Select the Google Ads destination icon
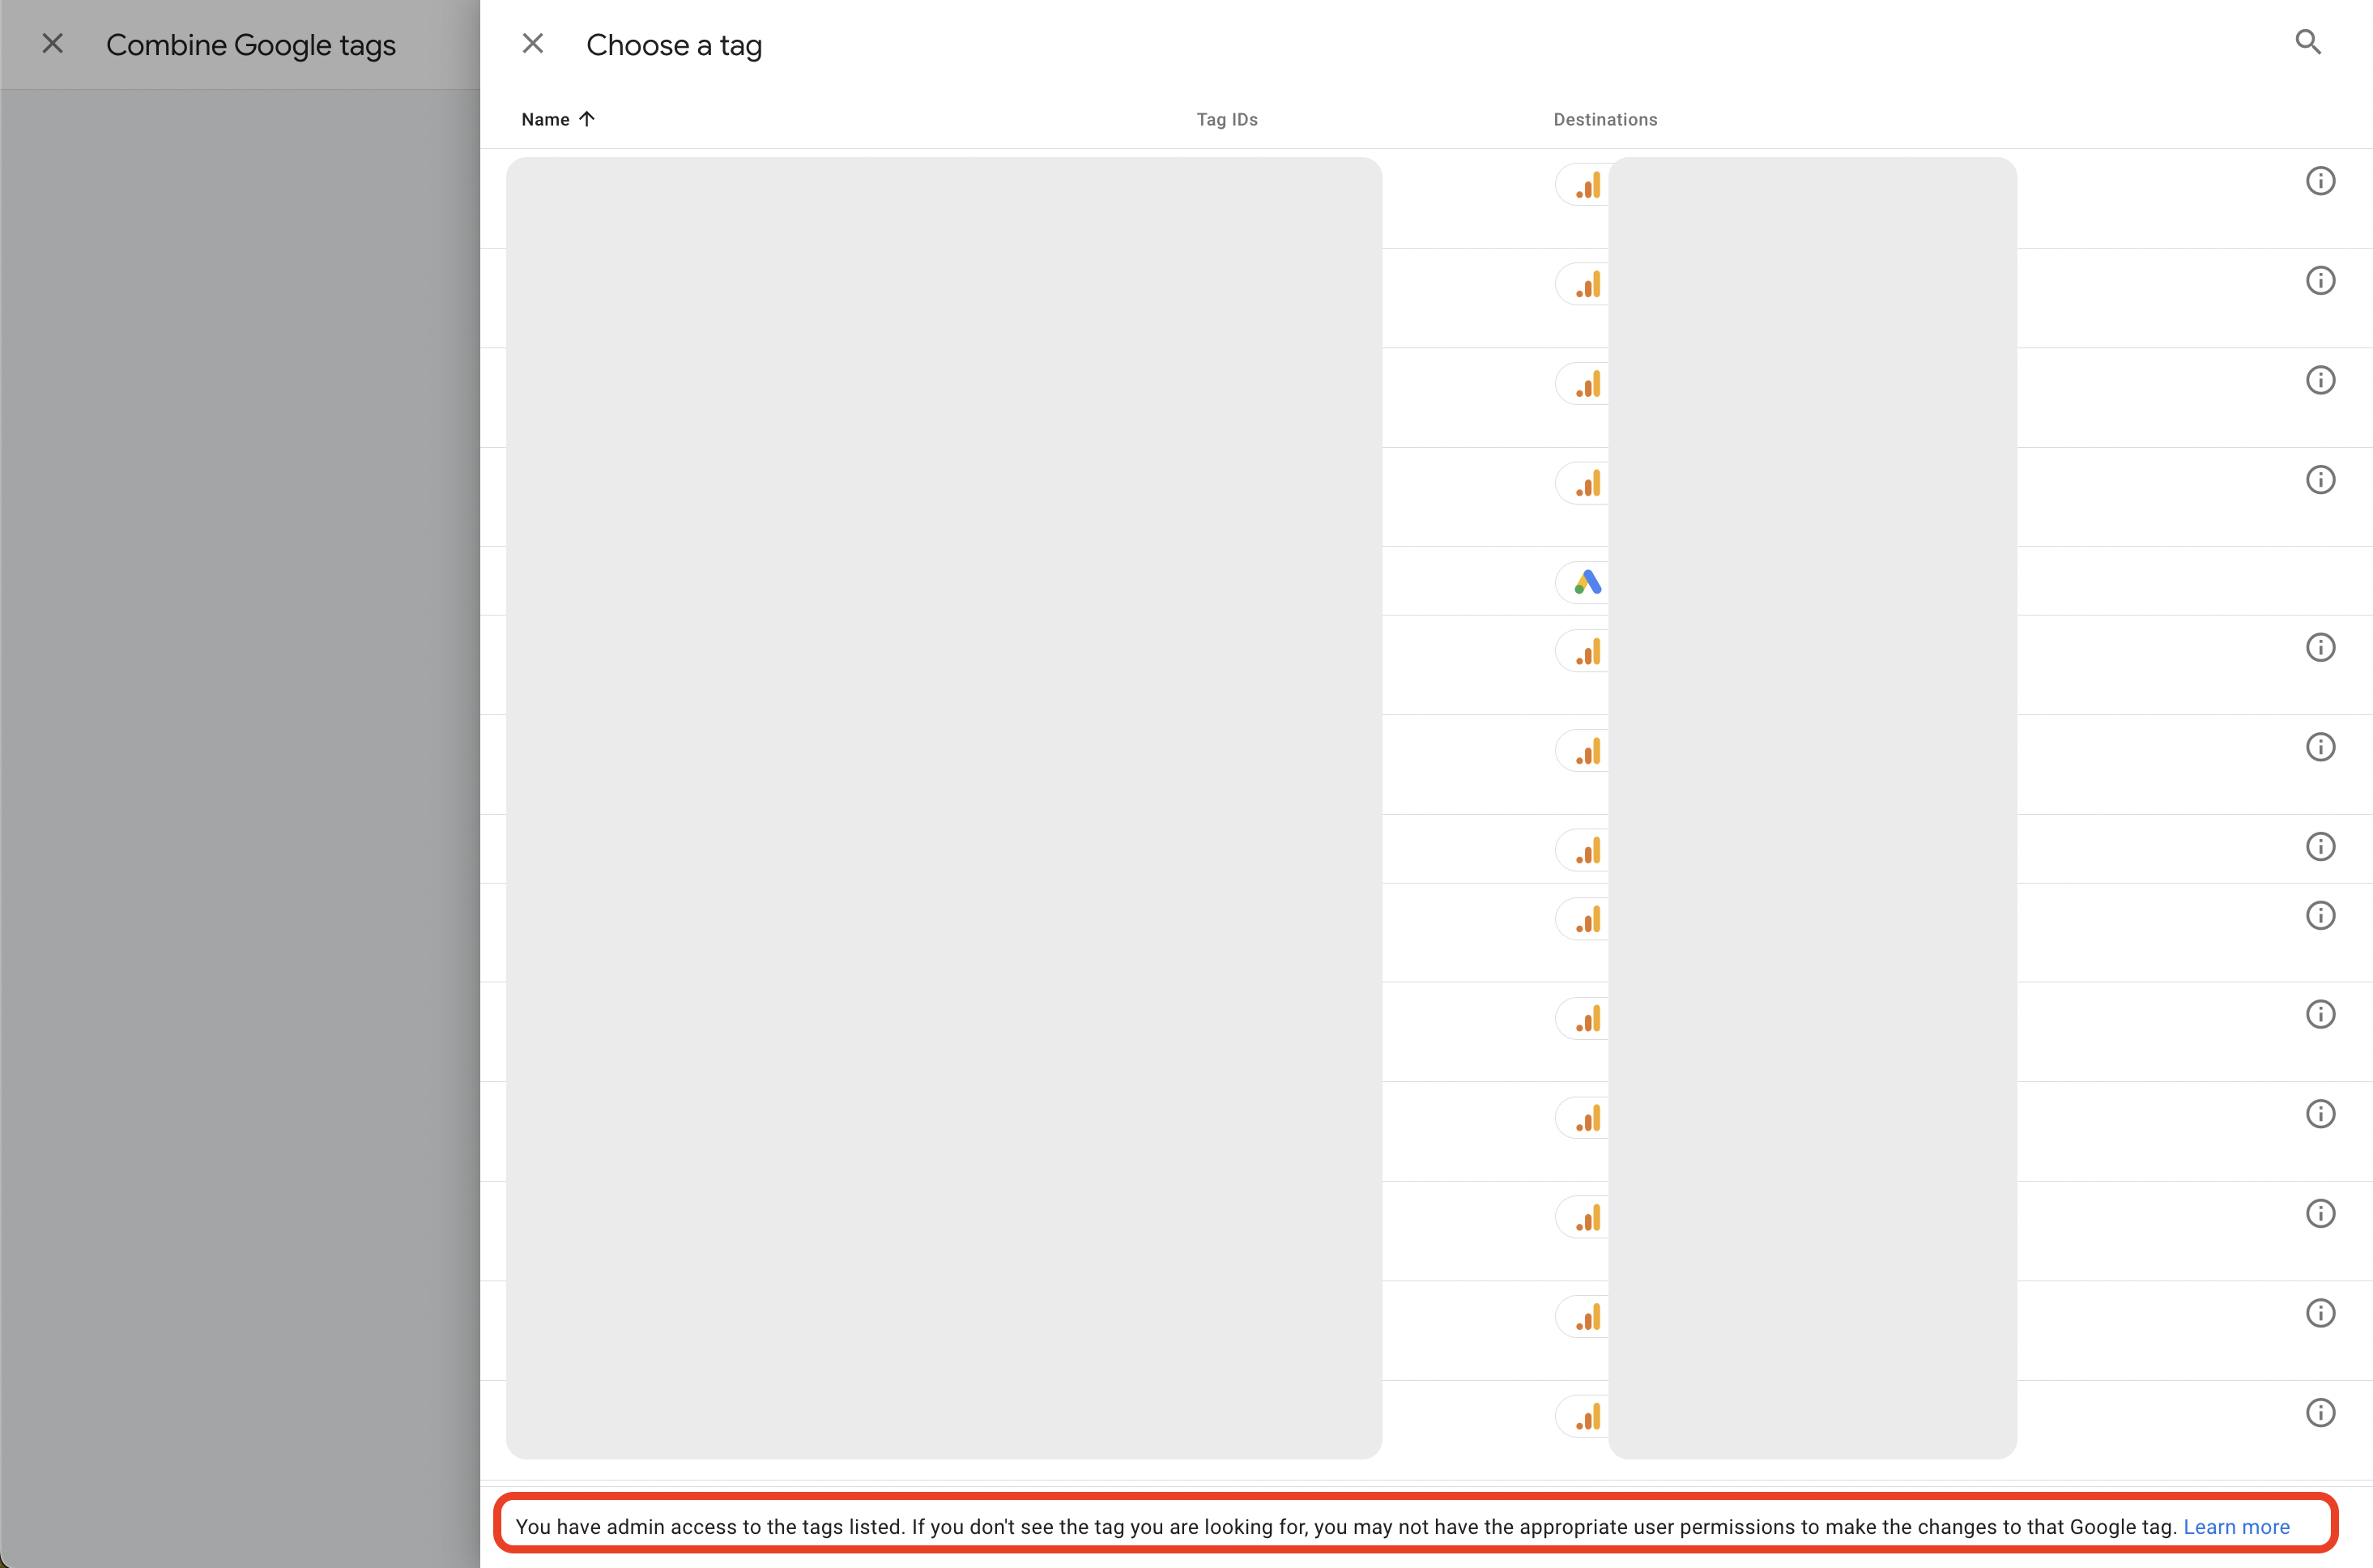This screenshot has height=1568, width=2373. tap(1587, 582)
